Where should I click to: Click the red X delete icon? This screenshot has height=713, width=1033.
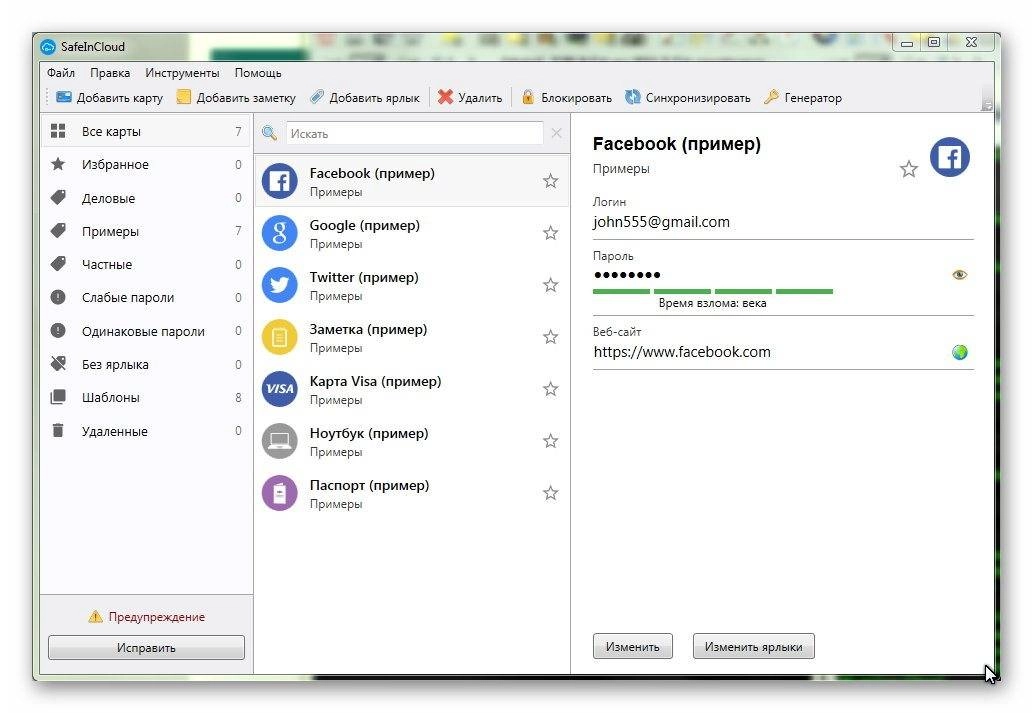(445, 97)
